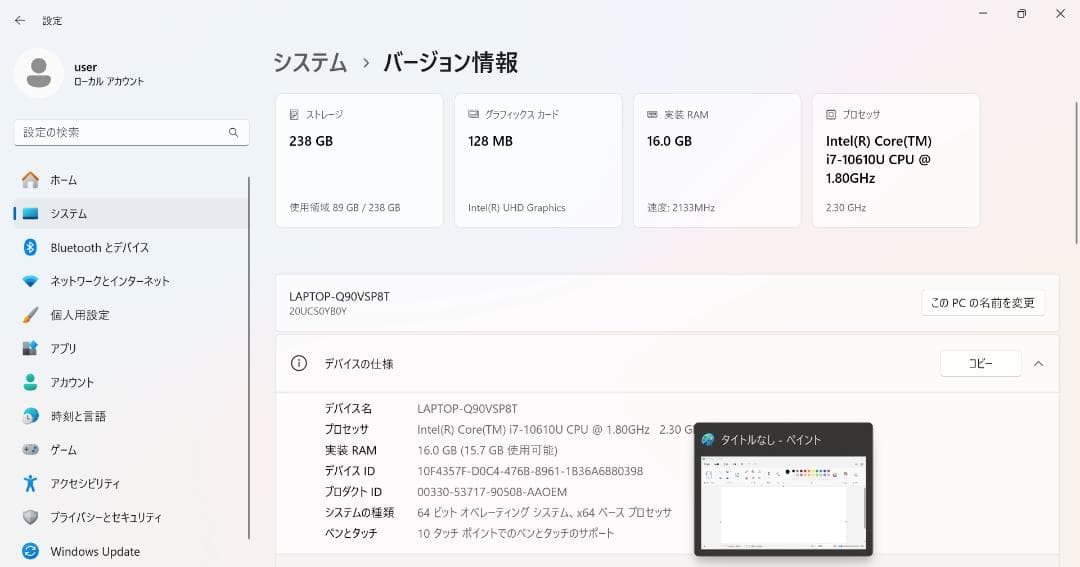Open the タイトルなし - ペイント window thumbnail

click(783, 503)
